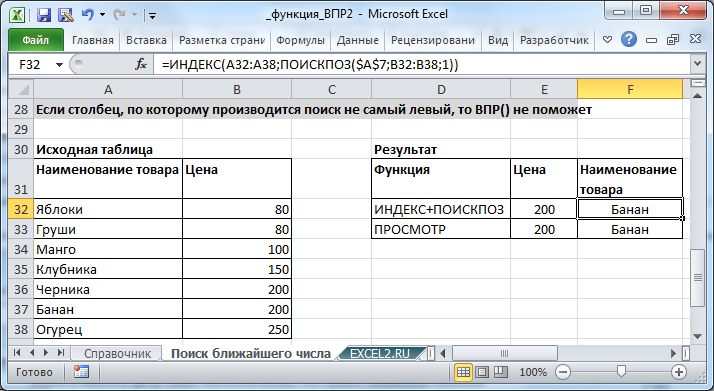The image size is (714, 391).
Task: Click into the formula bar text
Action: 422,65
